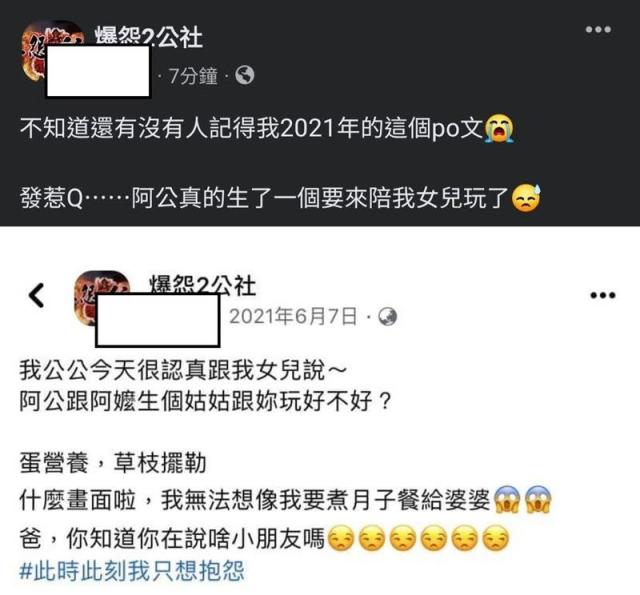The width and height of the screenshot is (640, 595).
Task: Open the three-dot menu on the dark post
Action: (x=598, y=29)
